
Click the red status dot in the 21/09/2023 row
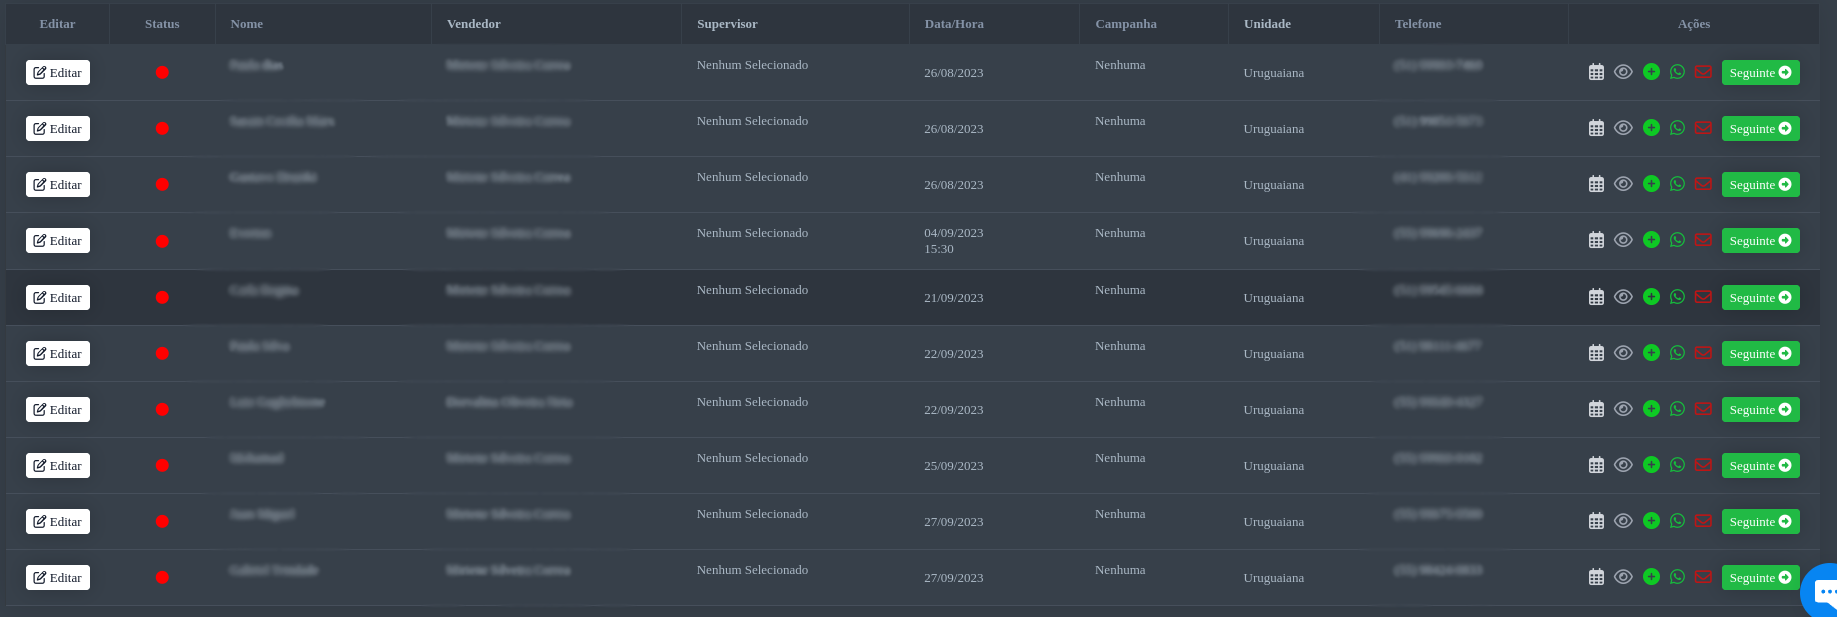(x=162, y=298)
